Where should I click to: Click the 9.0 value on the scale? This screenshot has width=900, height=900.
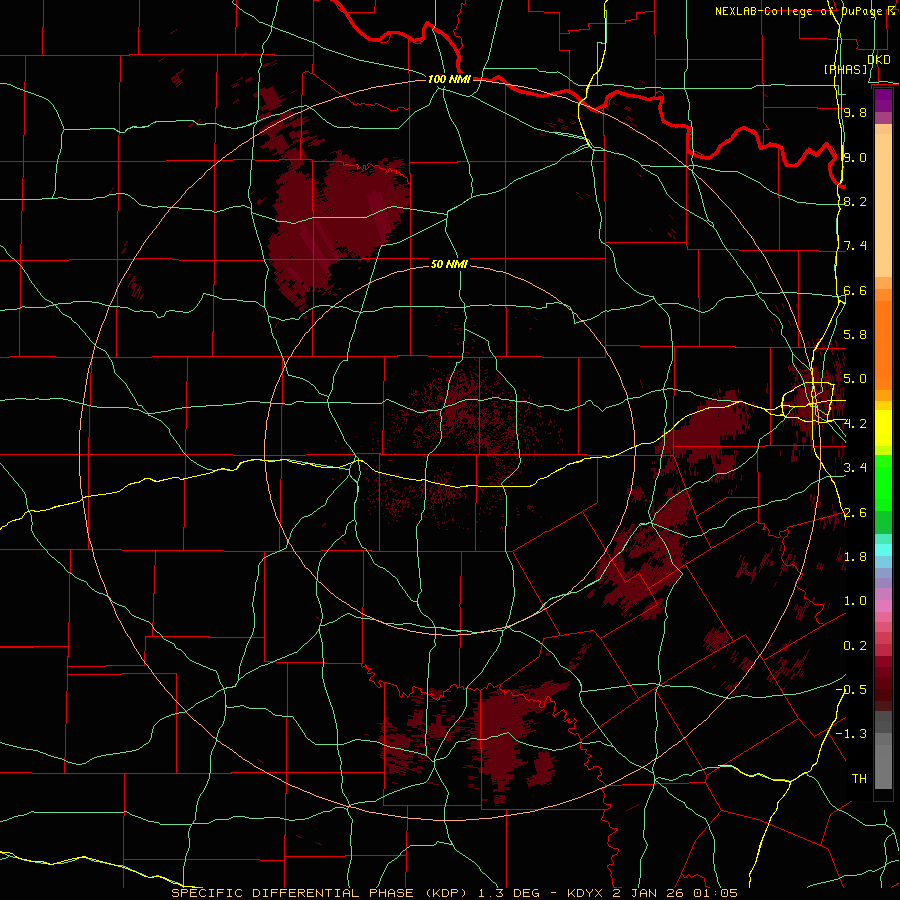point(855,157)
